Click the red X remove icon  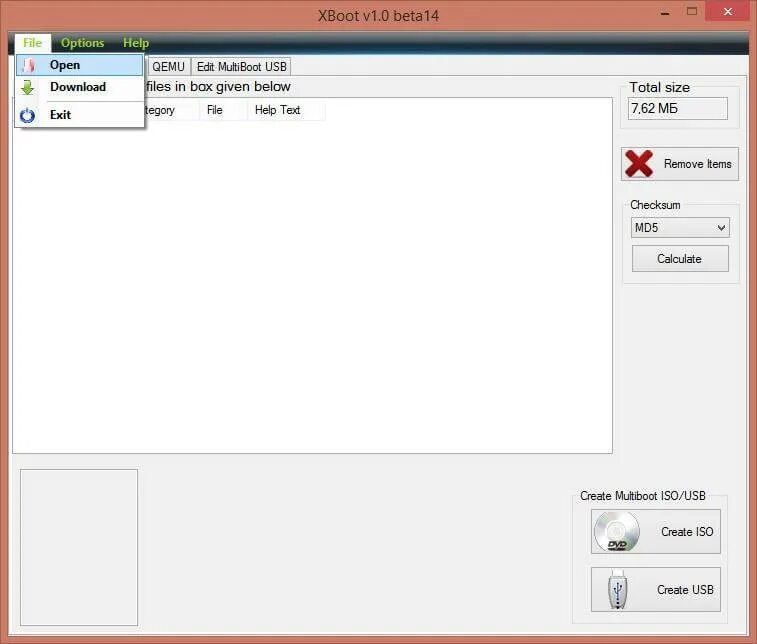click(x=639, y=164)
